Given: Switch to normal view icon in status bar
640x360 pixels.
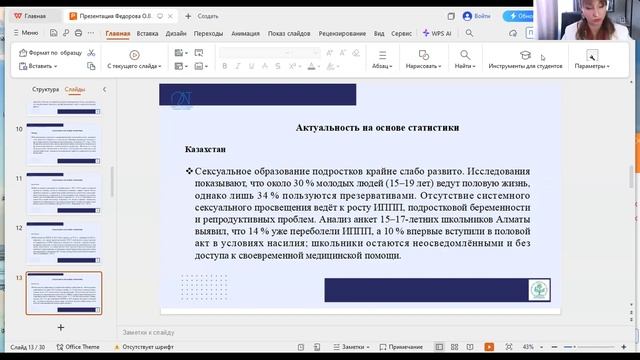Looking at the screenshot, I should pos(439,347).
